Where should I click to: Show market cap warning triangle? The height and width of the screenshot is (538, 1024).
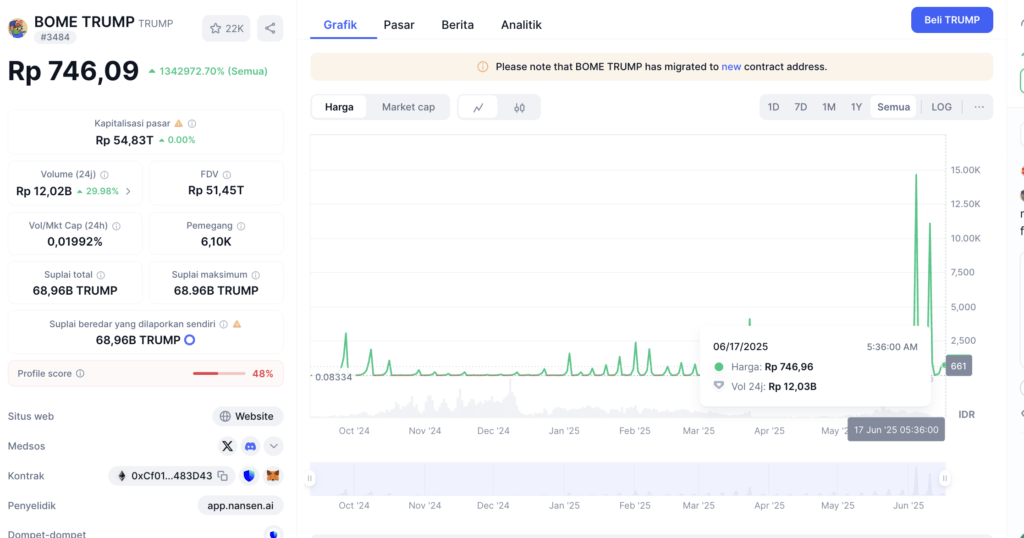(x=178, y=123)
